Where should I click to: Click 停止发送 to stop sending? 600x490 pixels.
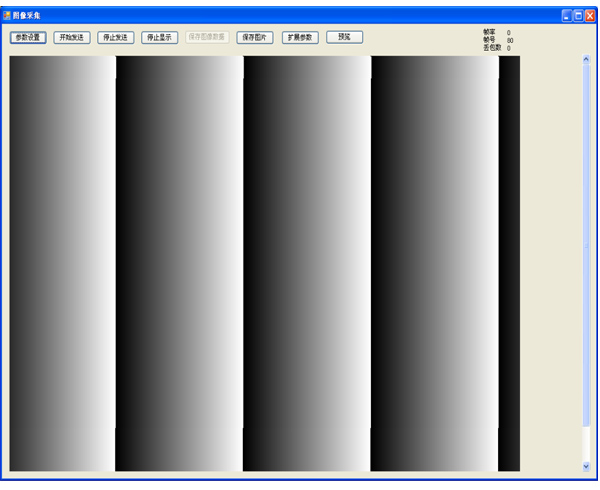tap(115, 37)
